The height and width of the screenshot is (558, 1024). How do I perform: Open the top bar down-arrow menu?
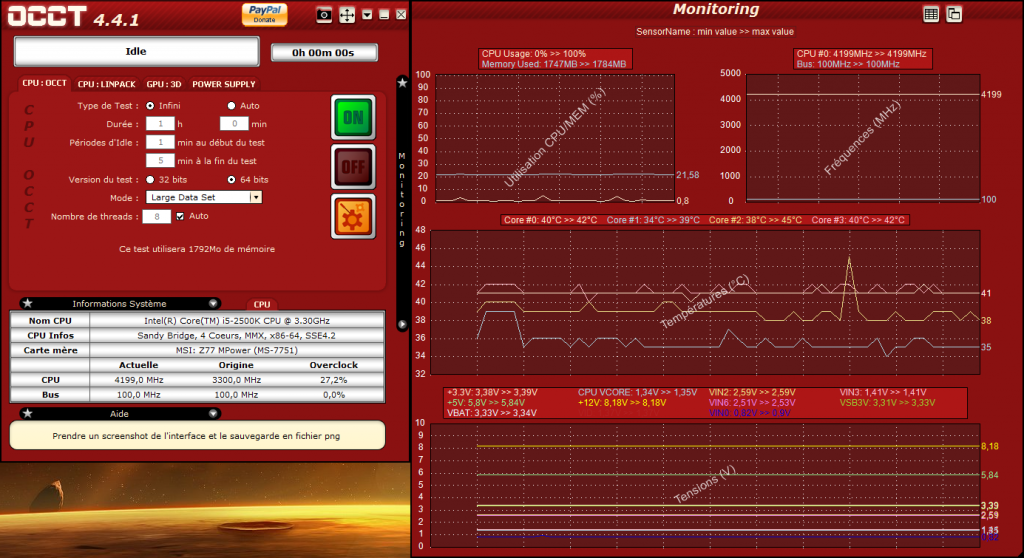coord(367,14)
